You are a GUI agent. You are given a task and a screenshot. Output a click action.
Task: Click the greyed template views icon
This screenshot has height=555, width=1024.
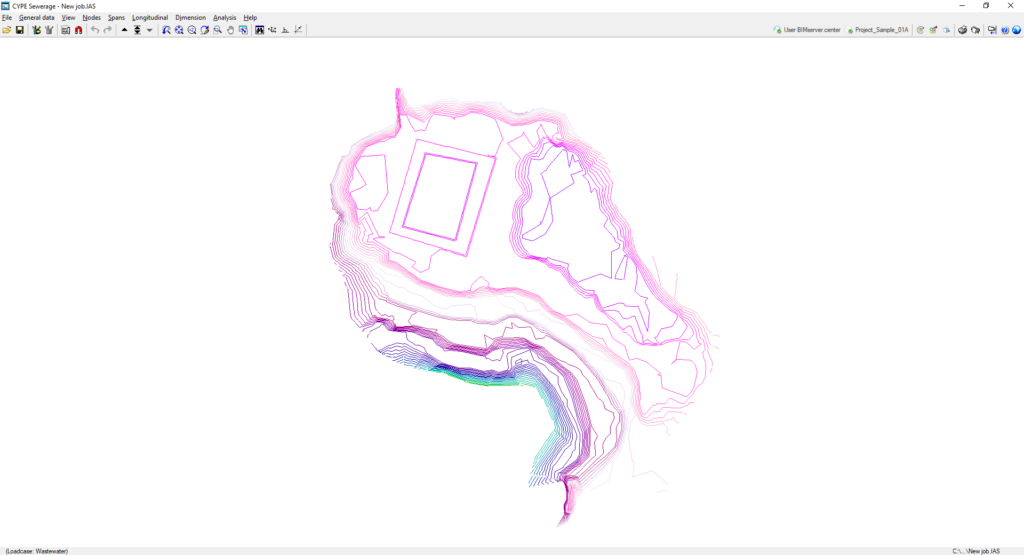point(49,30)
